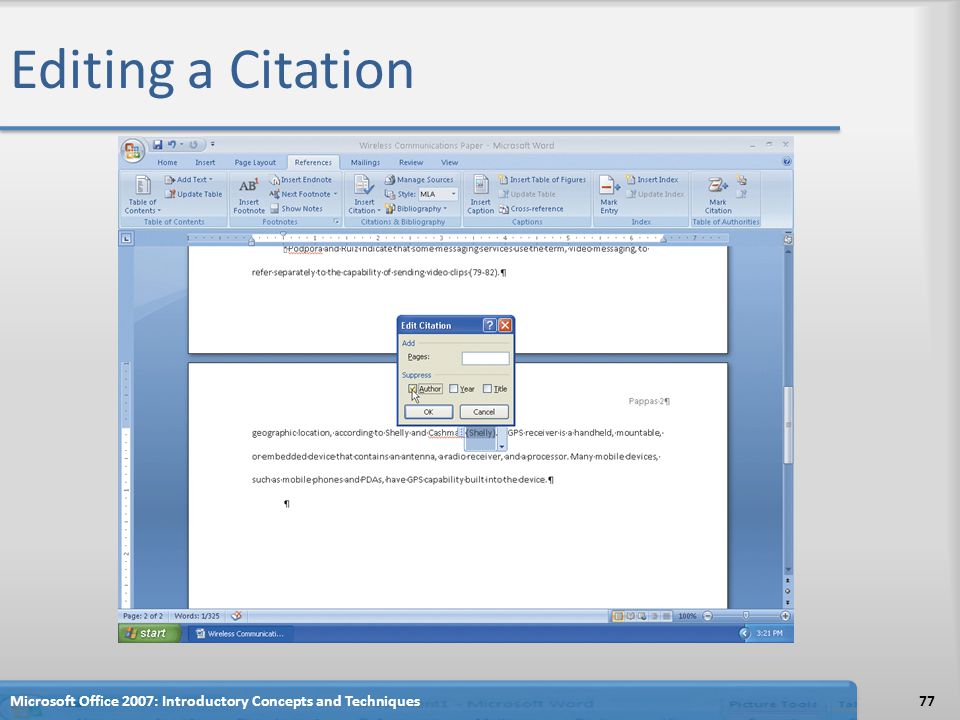Viewport: 960px width, 720px height.
Task: Click Insert Table of Figures
Action: (542, 179)
